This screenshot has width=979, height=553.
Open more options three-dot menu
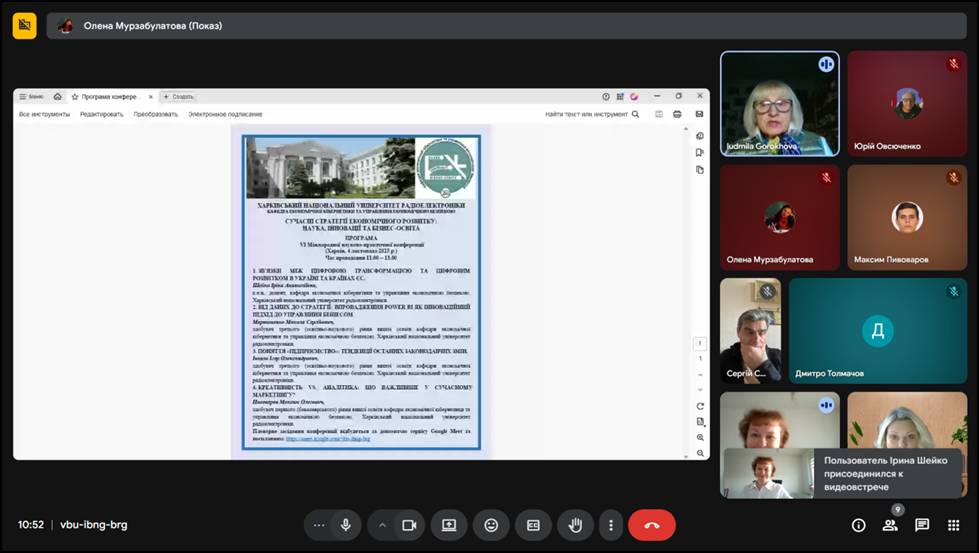[x=611, y=525]
